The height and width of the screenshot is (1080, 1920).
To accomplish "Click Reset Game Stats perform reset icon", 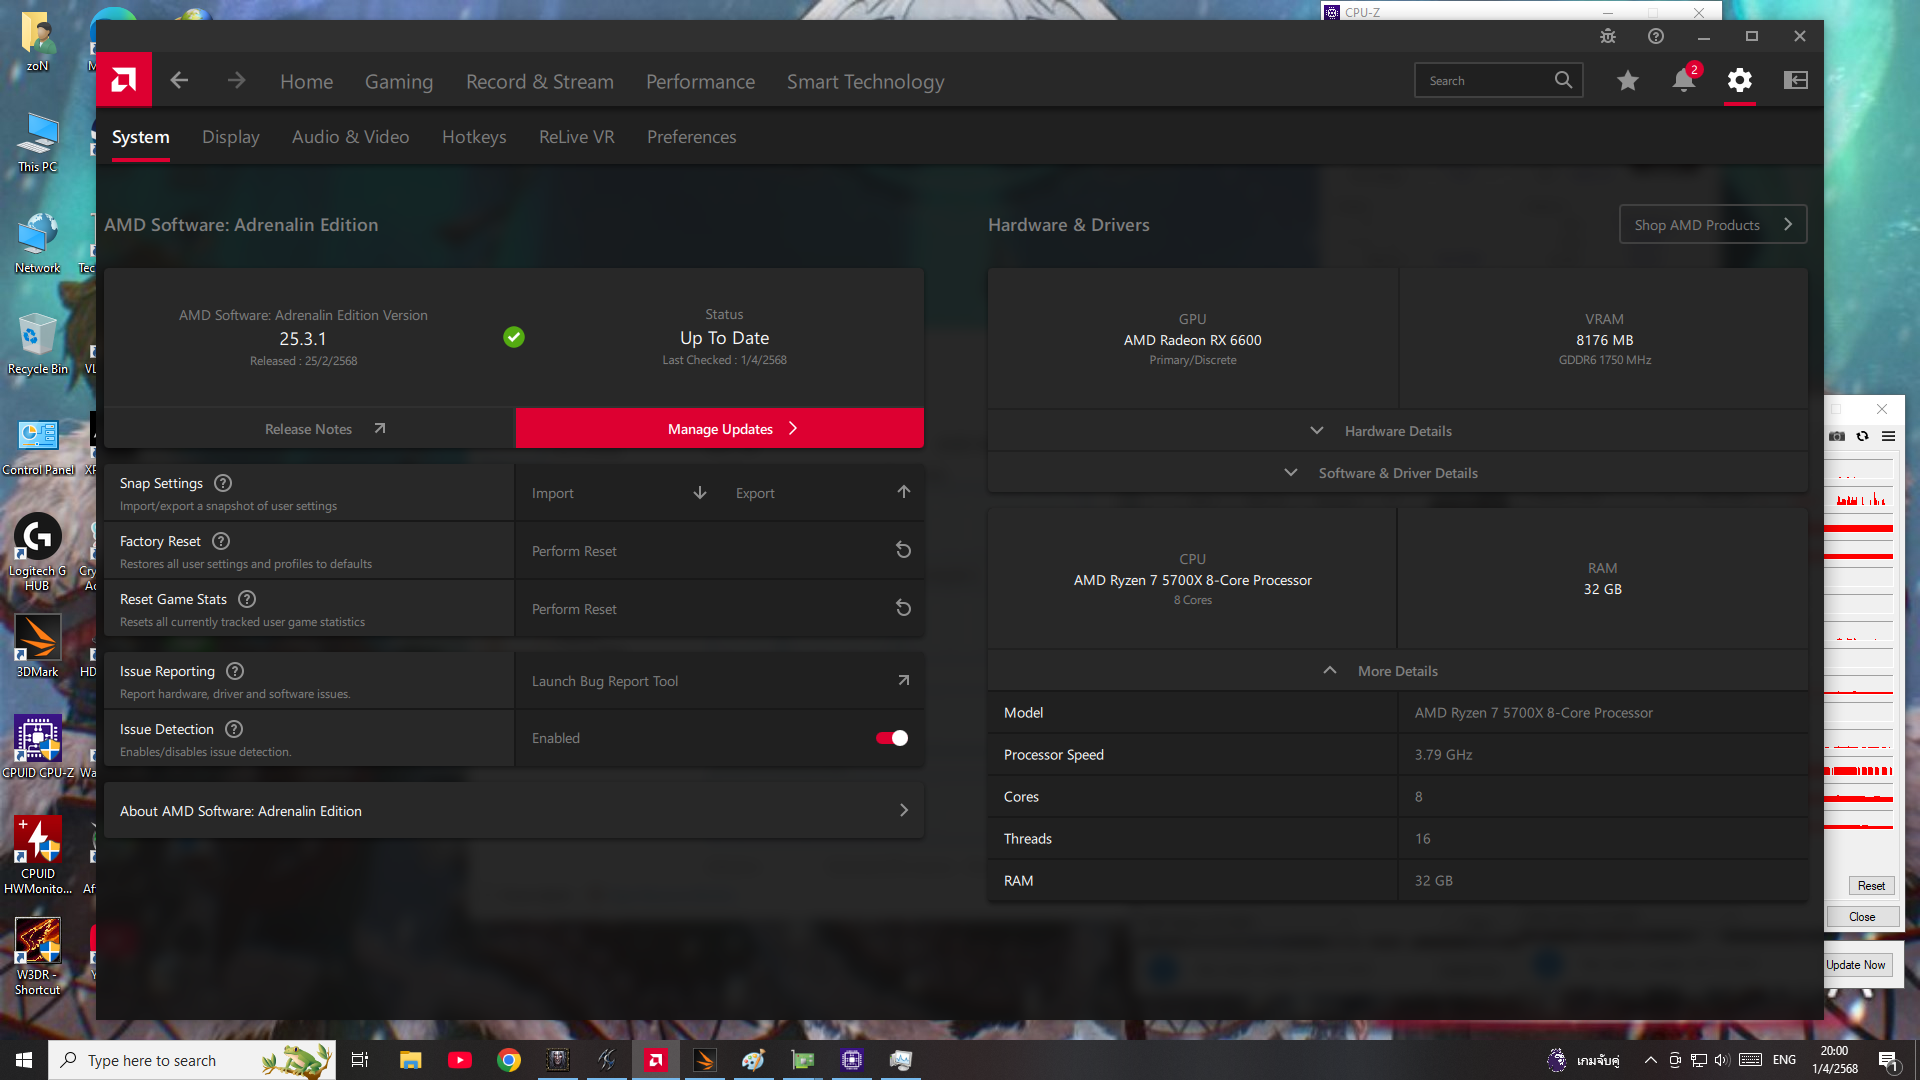I will tap(903, 608).
